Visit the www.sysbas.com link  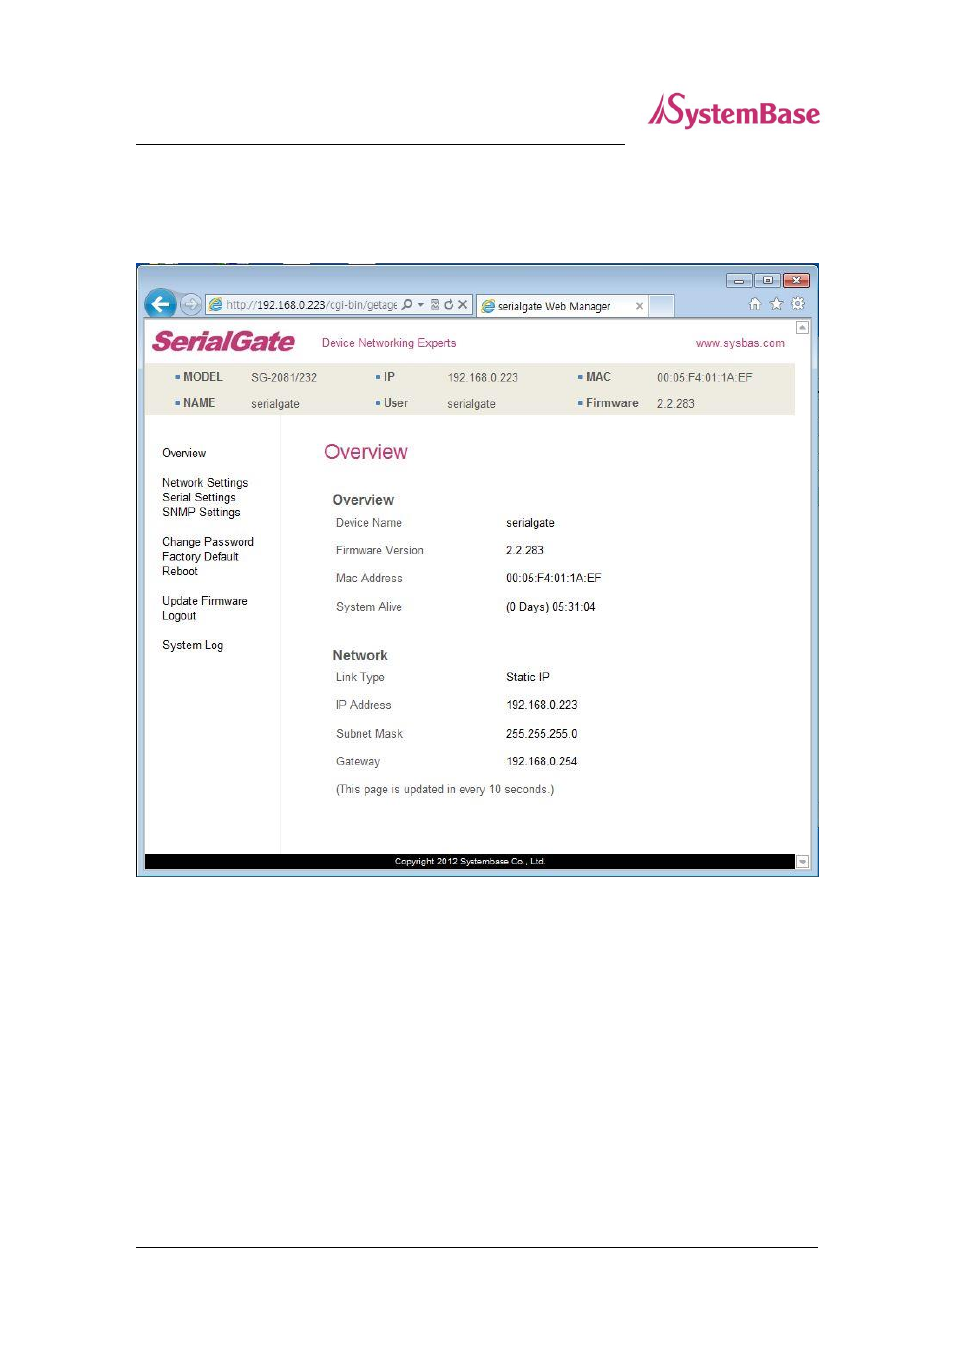740,343
